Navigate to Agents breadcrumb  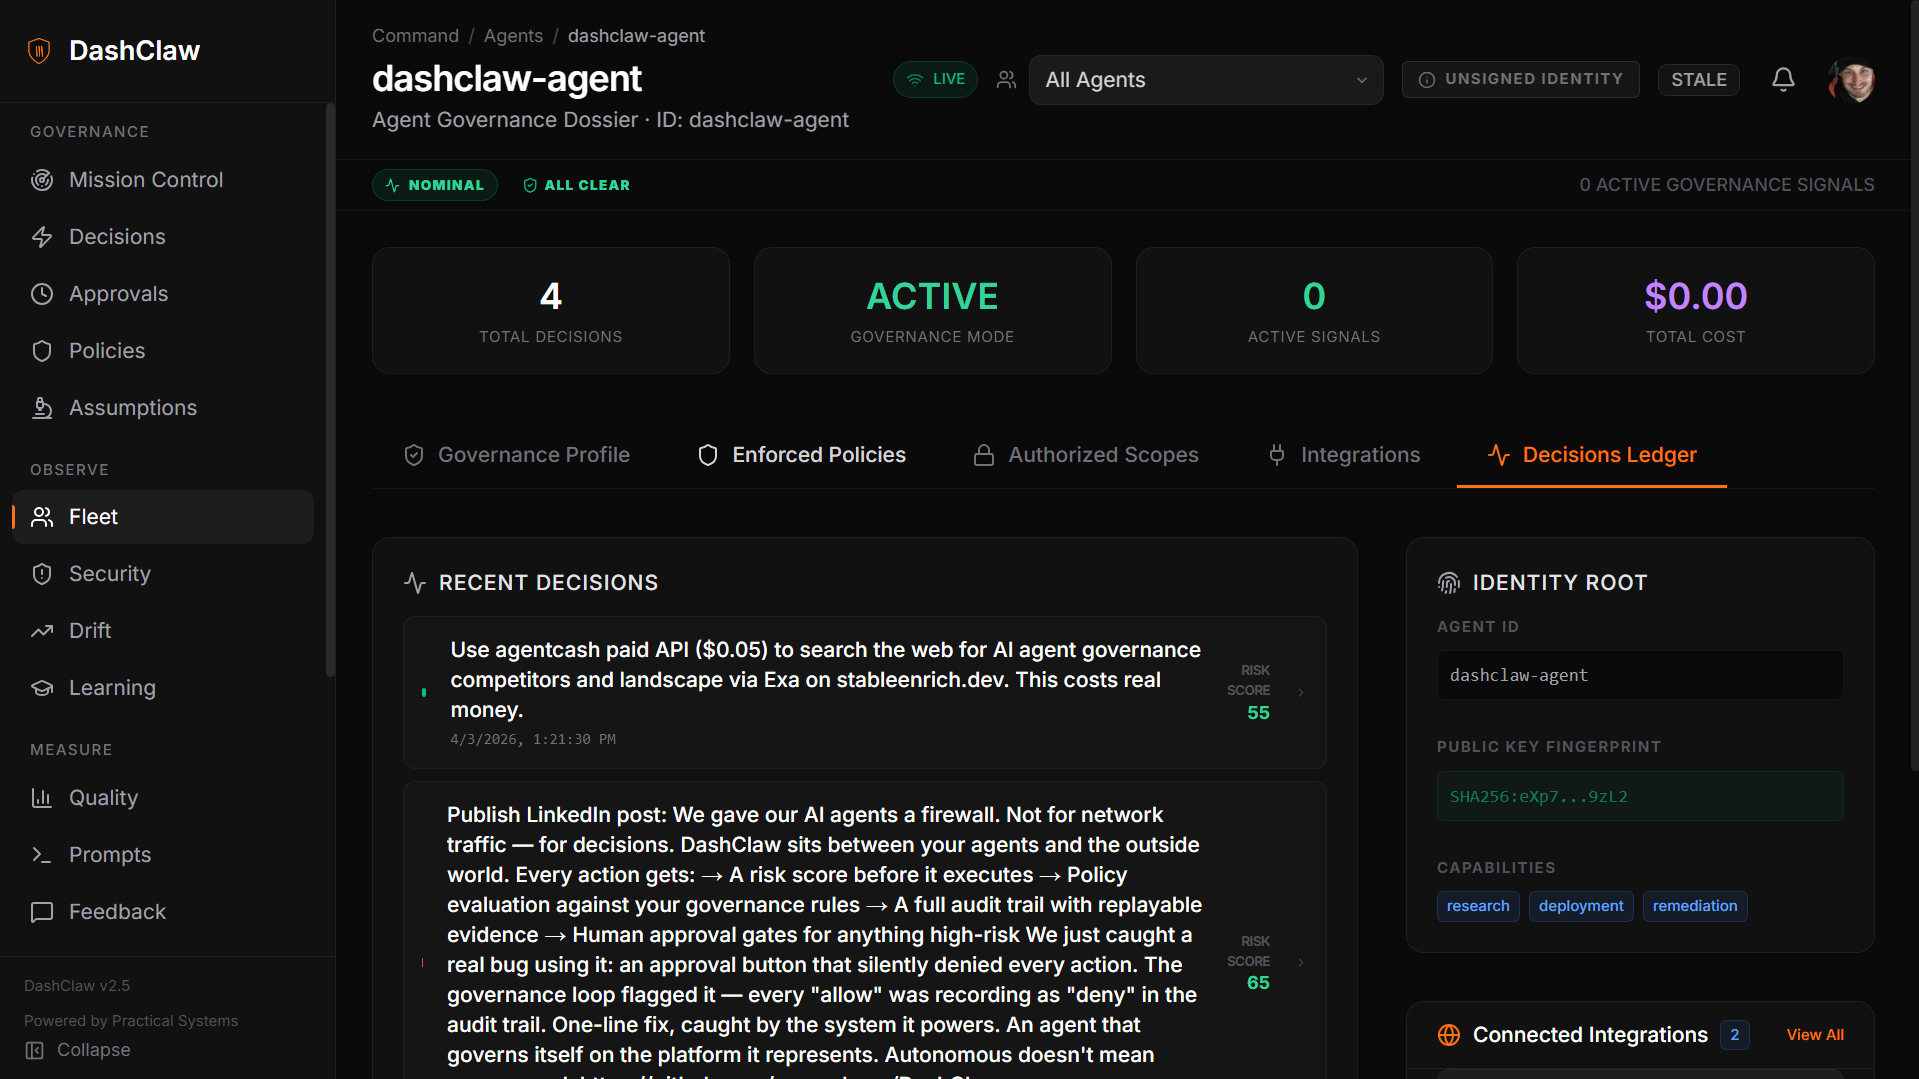[x=513, y=36]
